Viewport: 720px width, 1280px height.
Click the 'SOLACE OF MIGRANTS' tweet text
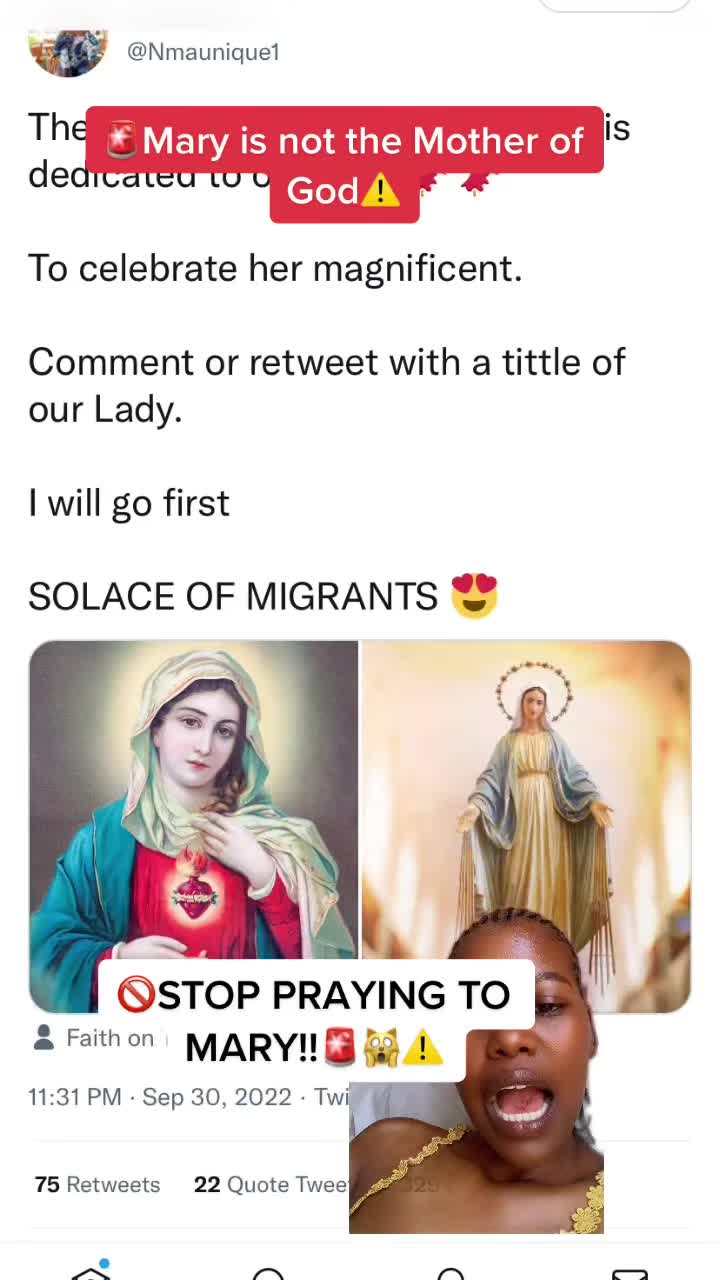pos(232,597)
